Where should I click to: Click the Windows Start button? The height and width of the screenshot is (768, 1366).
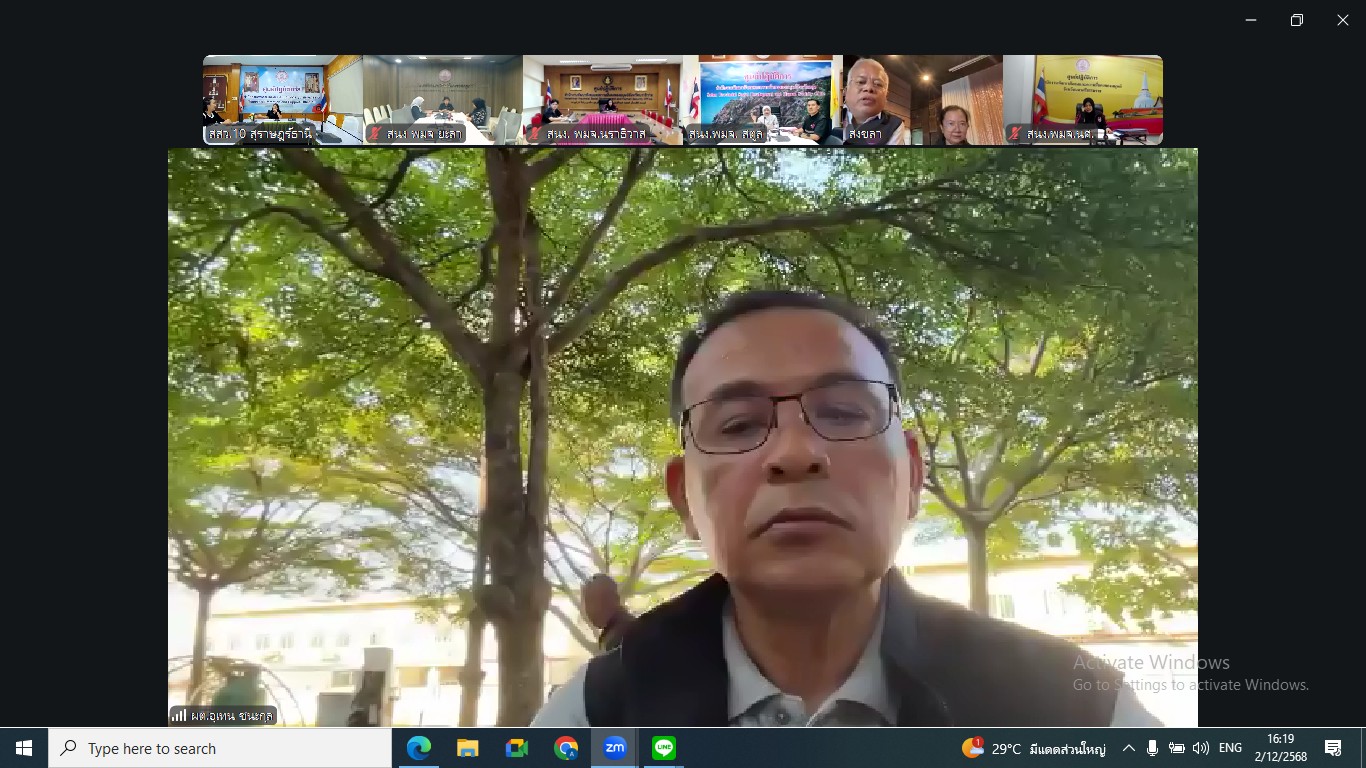point(24,748)
